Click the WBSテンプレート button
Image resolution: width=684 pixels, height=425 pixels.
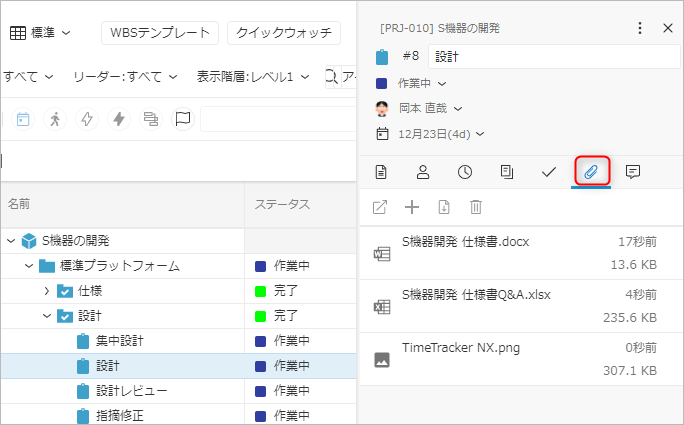point(159,33)
